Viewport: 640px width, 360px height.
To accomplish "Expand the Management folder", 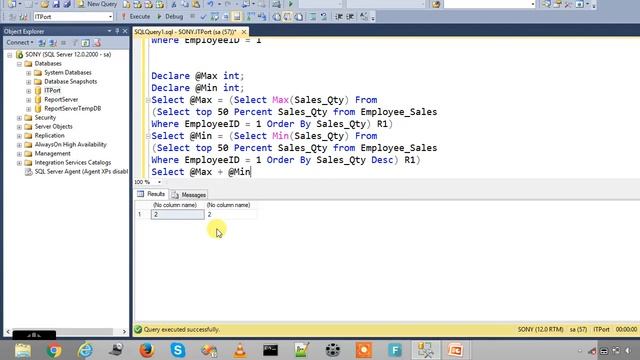I will click(19, 153).
